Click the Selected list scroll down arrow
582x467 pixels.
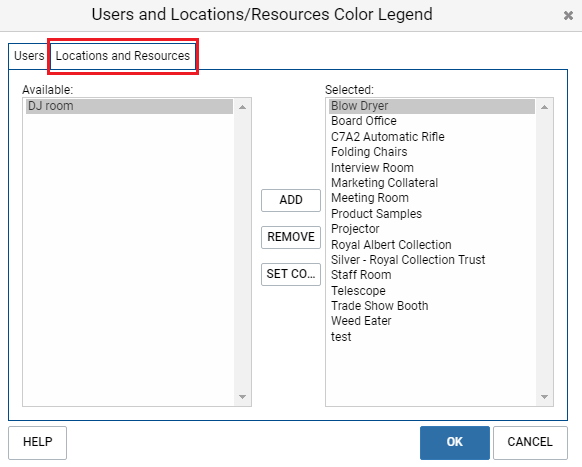coord(544,397)
